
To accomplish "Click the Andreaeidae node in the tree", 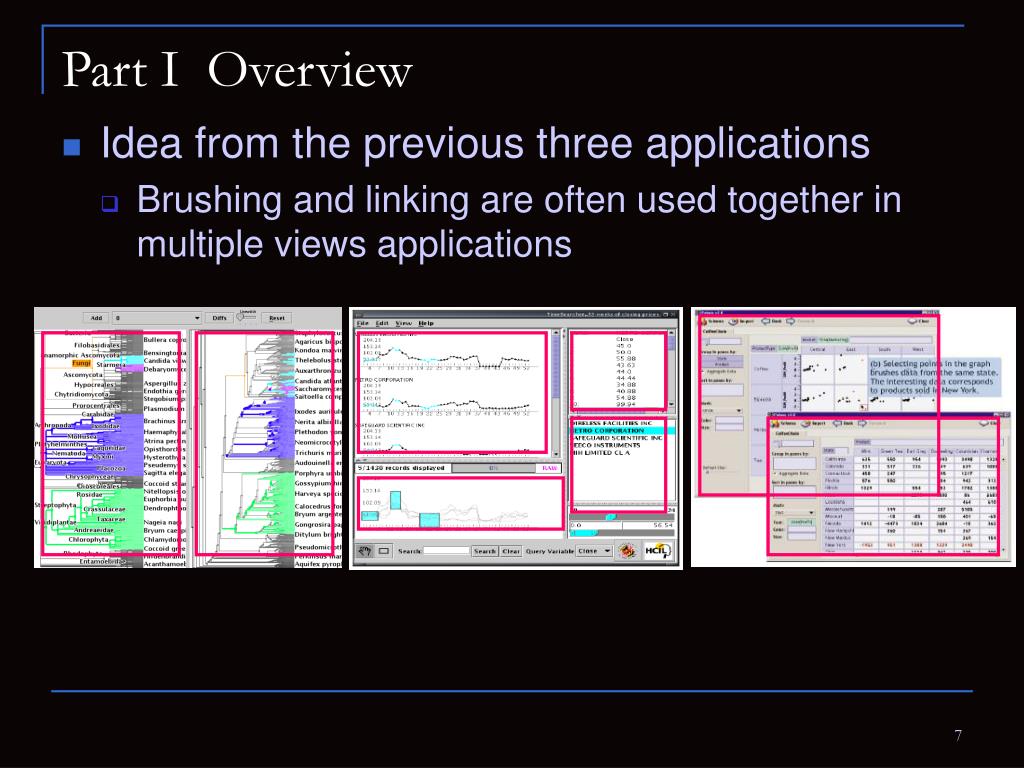I will tap(93, 530).
